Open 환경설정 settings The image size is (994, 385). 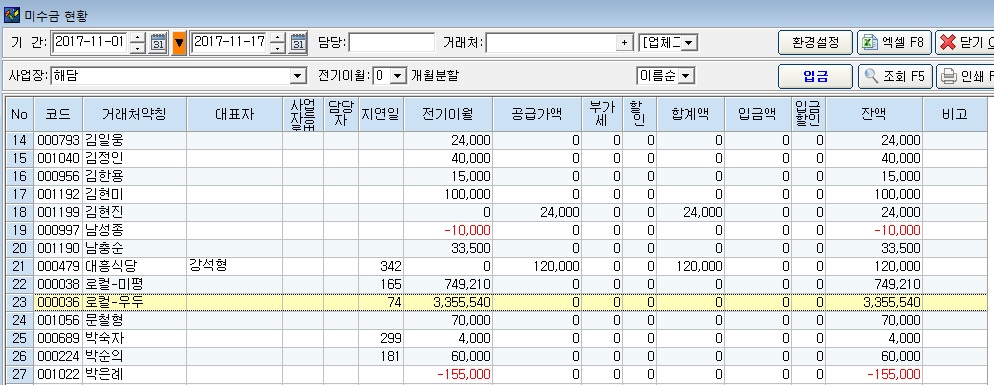[x=815, y=42]
